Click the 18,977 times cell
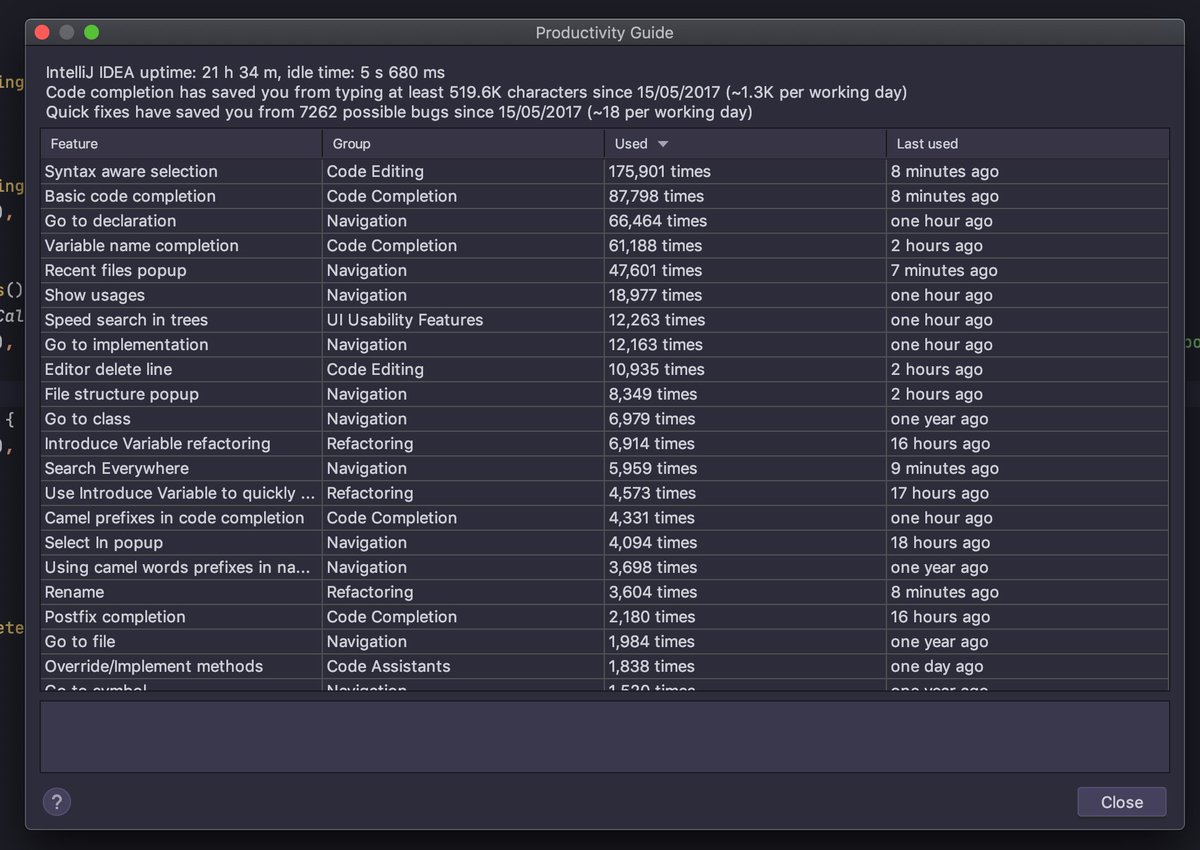Image resolution: width=1200 pixels, height=850 pixels. pyautogui.click(x=745, y=295)
